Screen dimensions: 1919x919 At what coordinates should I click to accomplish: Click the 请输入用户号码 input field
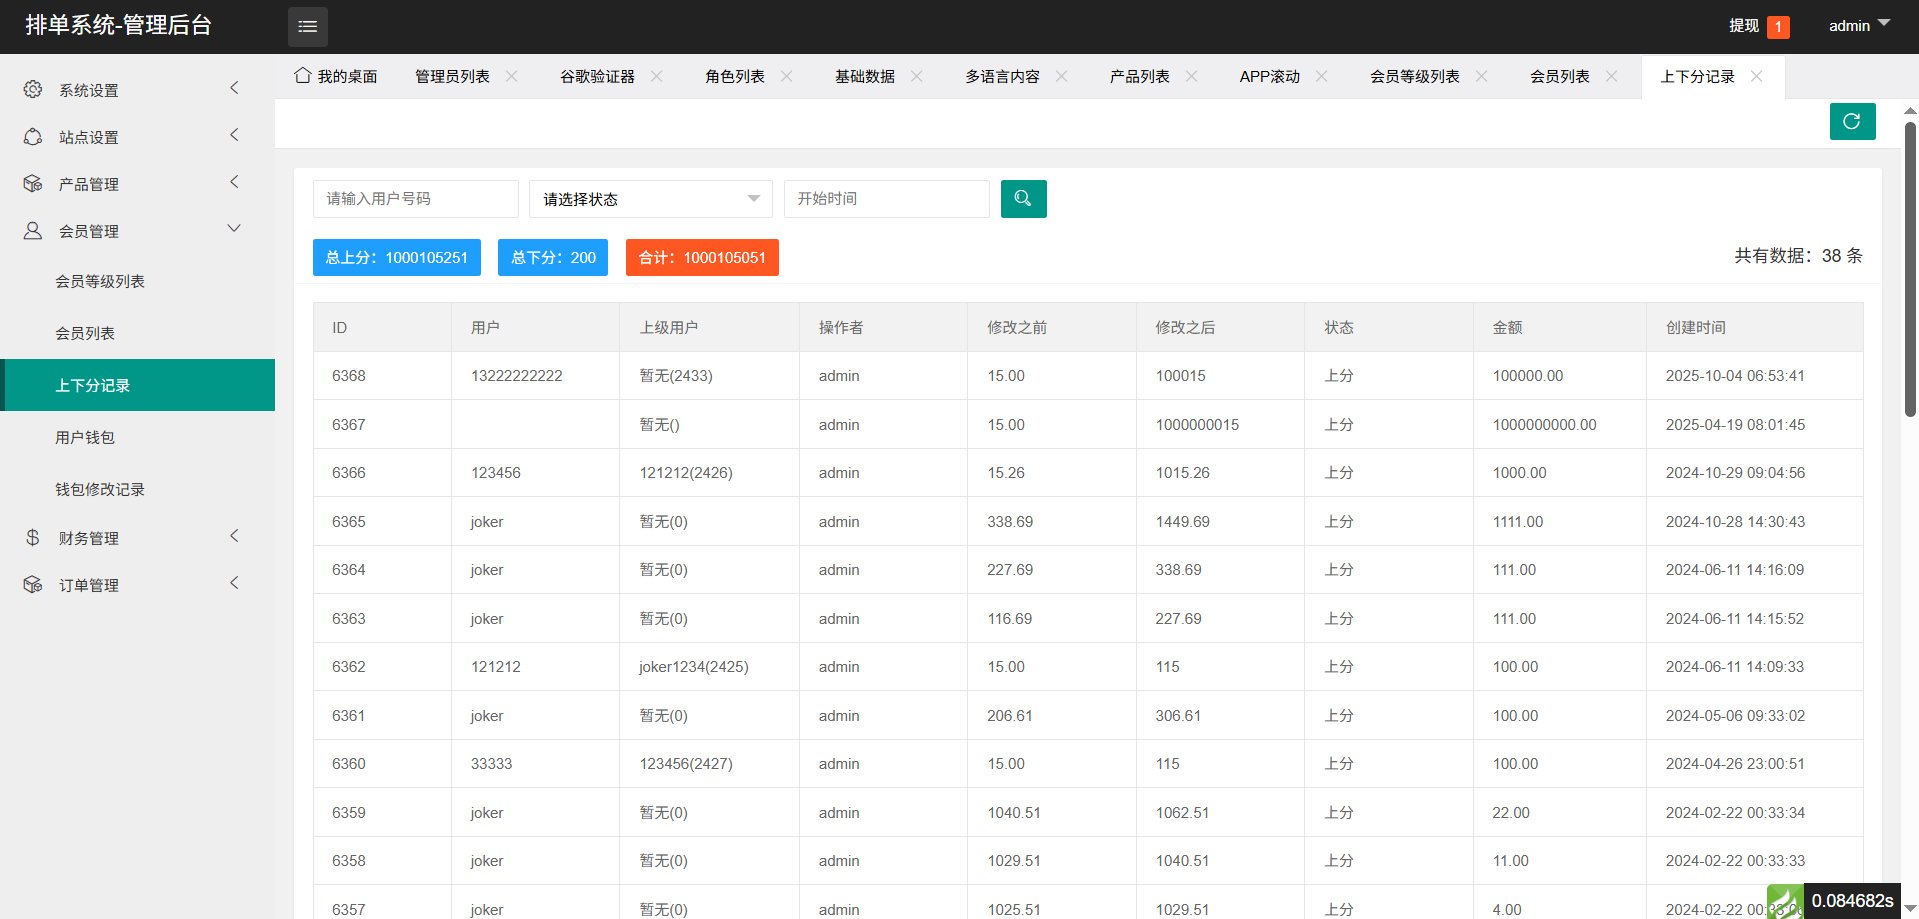[x=415, y=199]
